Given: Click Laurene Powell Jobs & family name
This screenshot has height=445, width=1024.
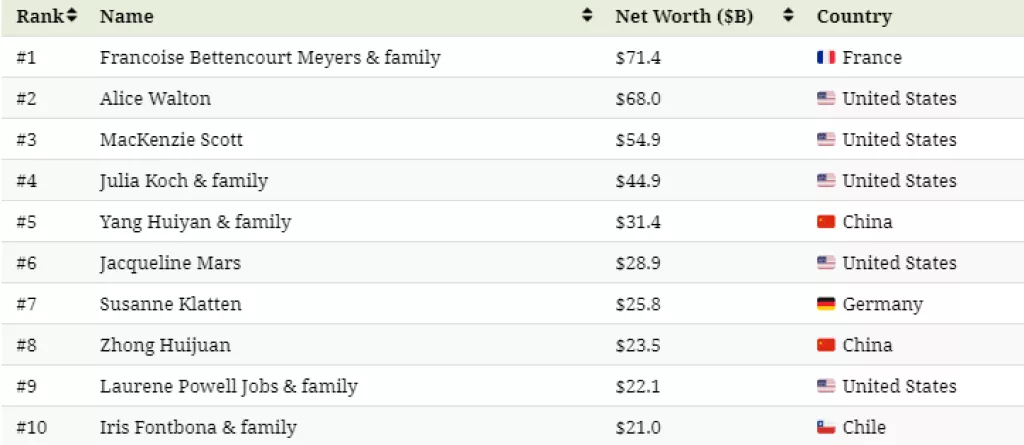Looking at the screenshot, I should [x=228, y=386].
